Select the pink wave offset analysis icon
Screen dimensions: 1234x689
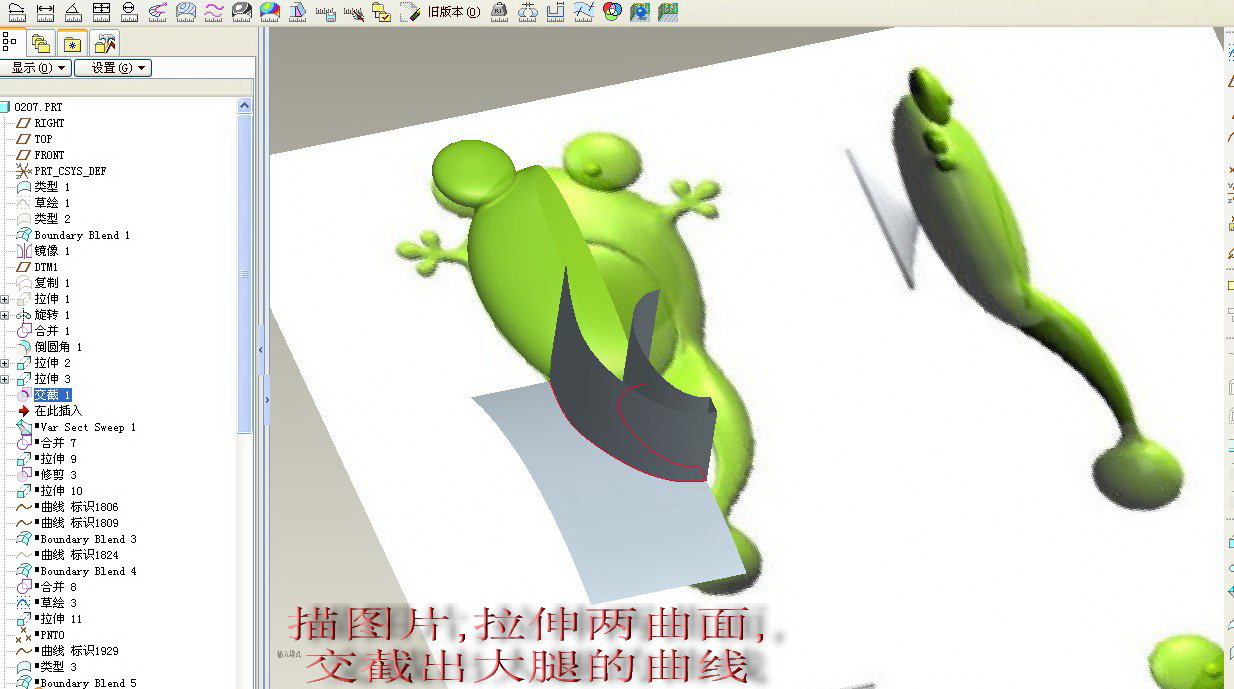pyautogui.click(x=213, y=12)
